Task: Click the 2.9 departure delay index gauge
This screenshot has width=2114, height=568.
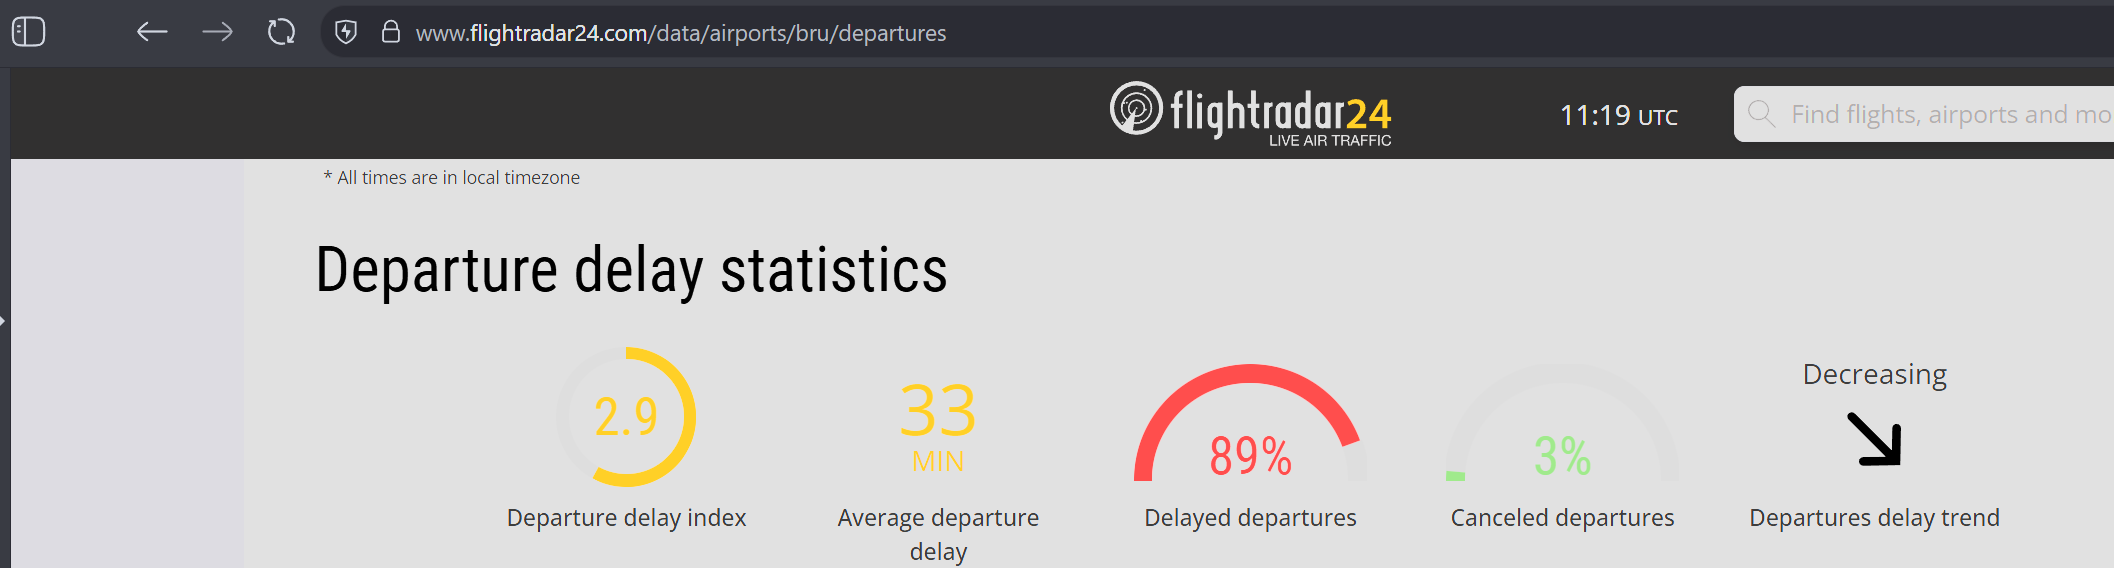Action: click(626, 417)
